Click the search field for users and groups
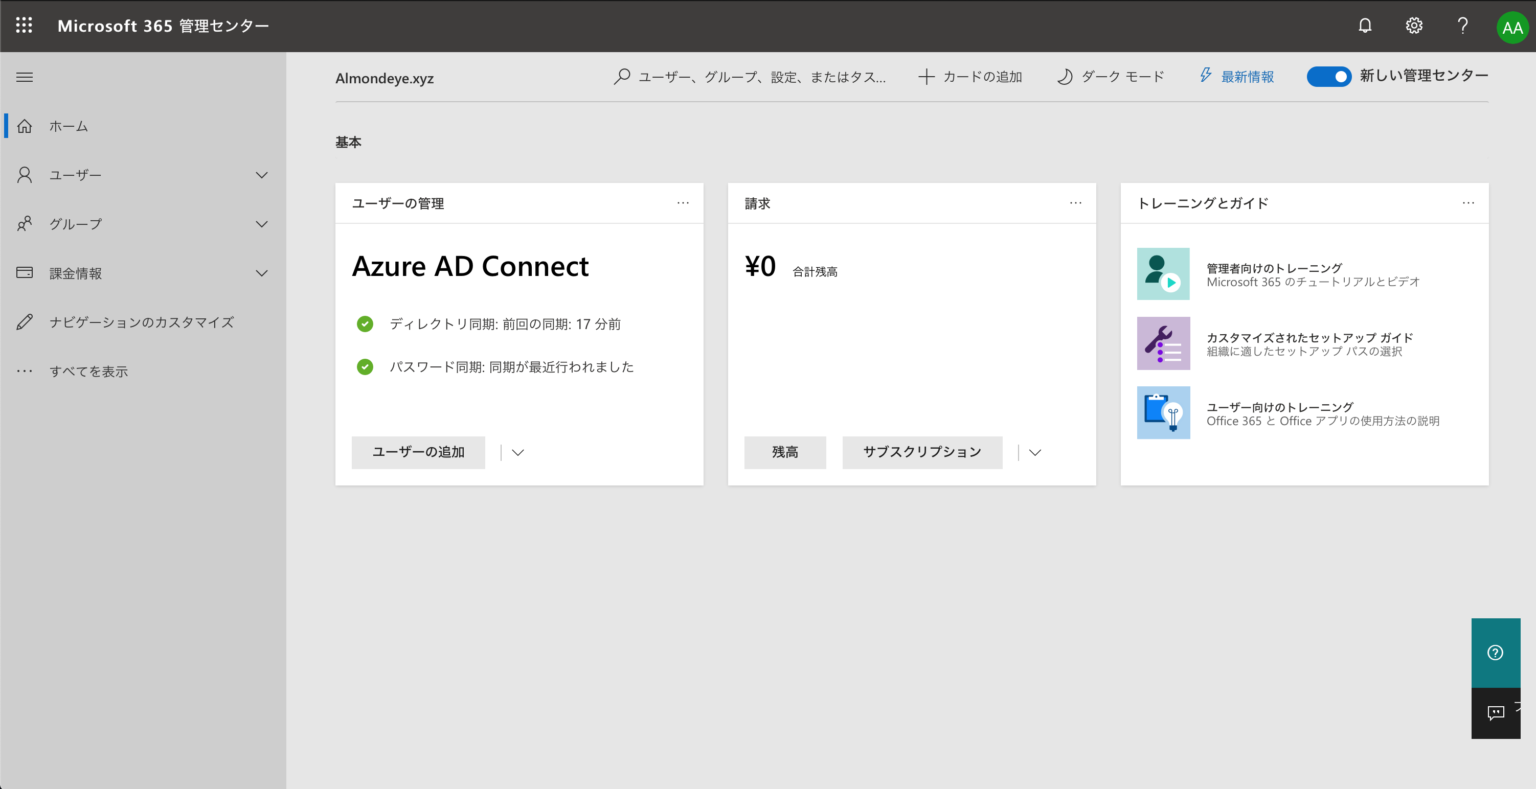This screenshot has width=1536, height=789. pos(750,76)
